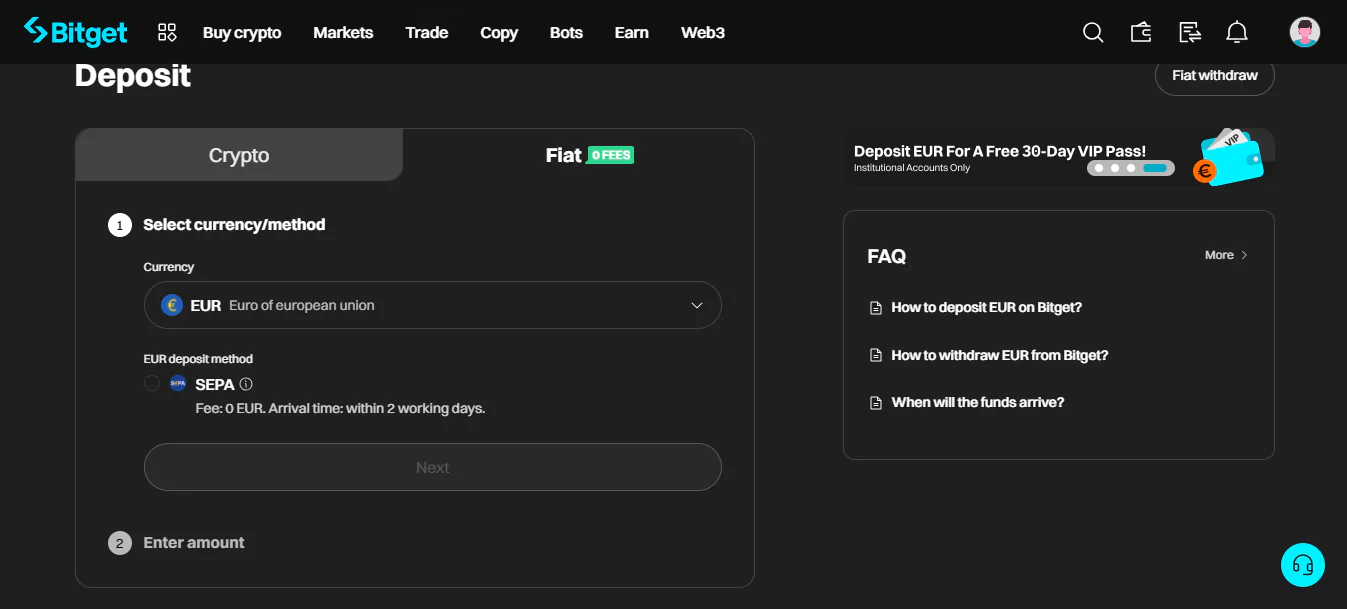Open the notifications bell icon
The width and height of the screenshot is (1347, 609).
coord(1237,33)
